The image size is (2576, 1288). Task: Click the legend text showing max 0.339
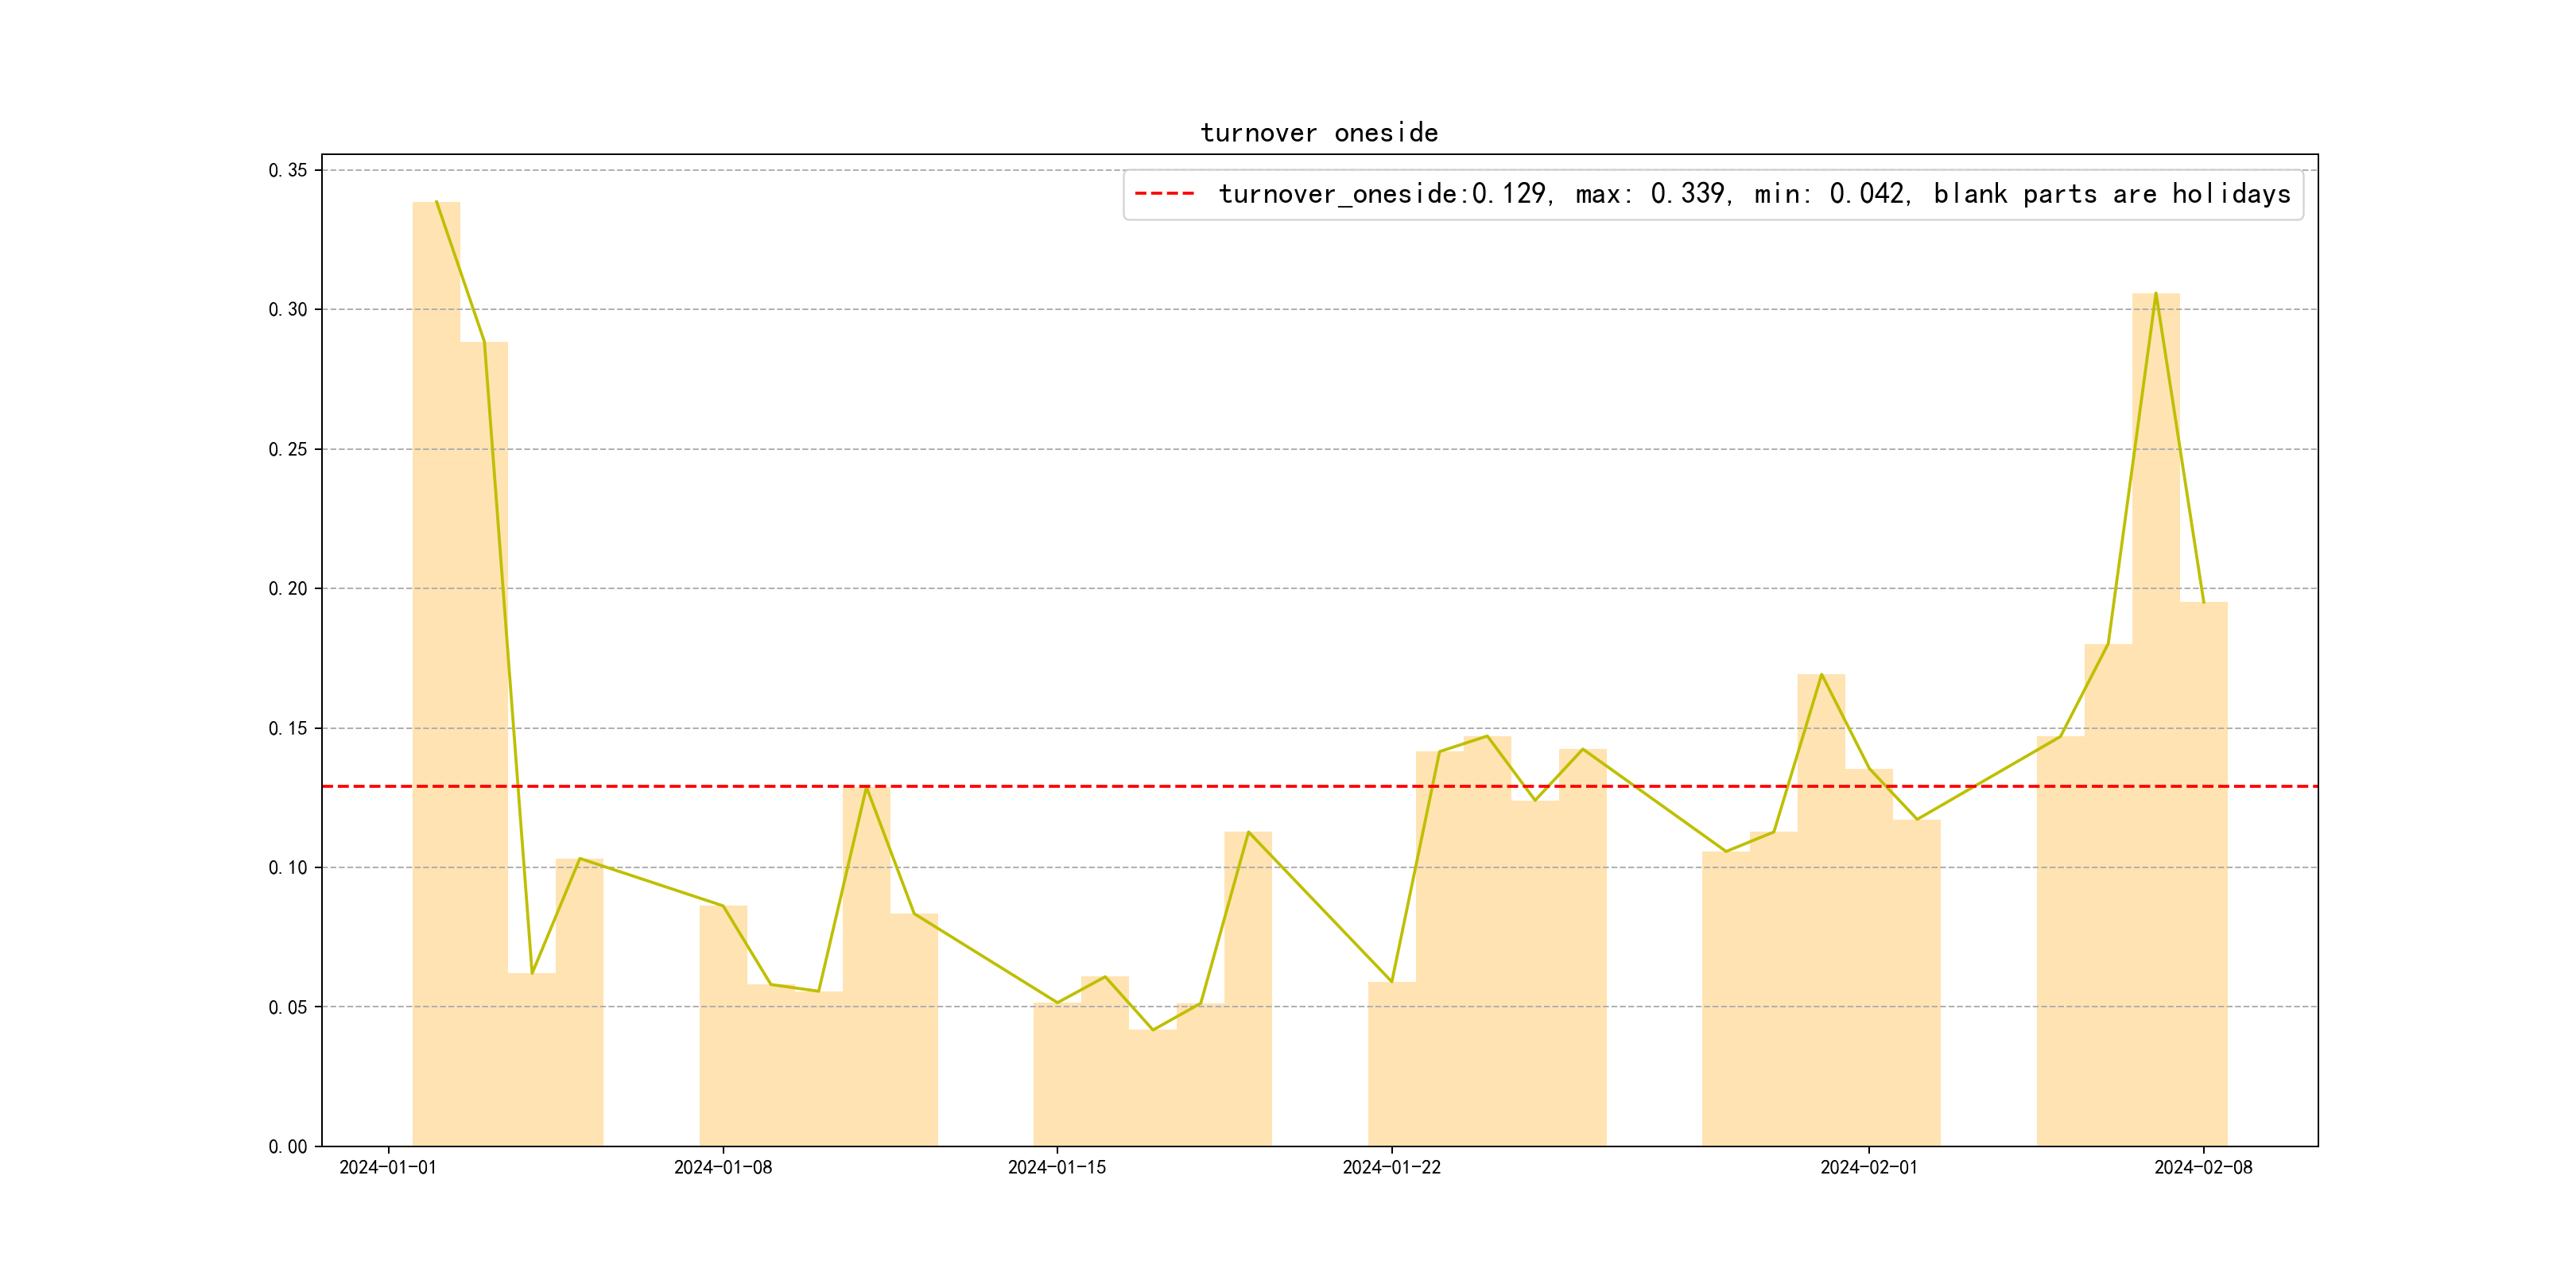tap(1651, 194)
